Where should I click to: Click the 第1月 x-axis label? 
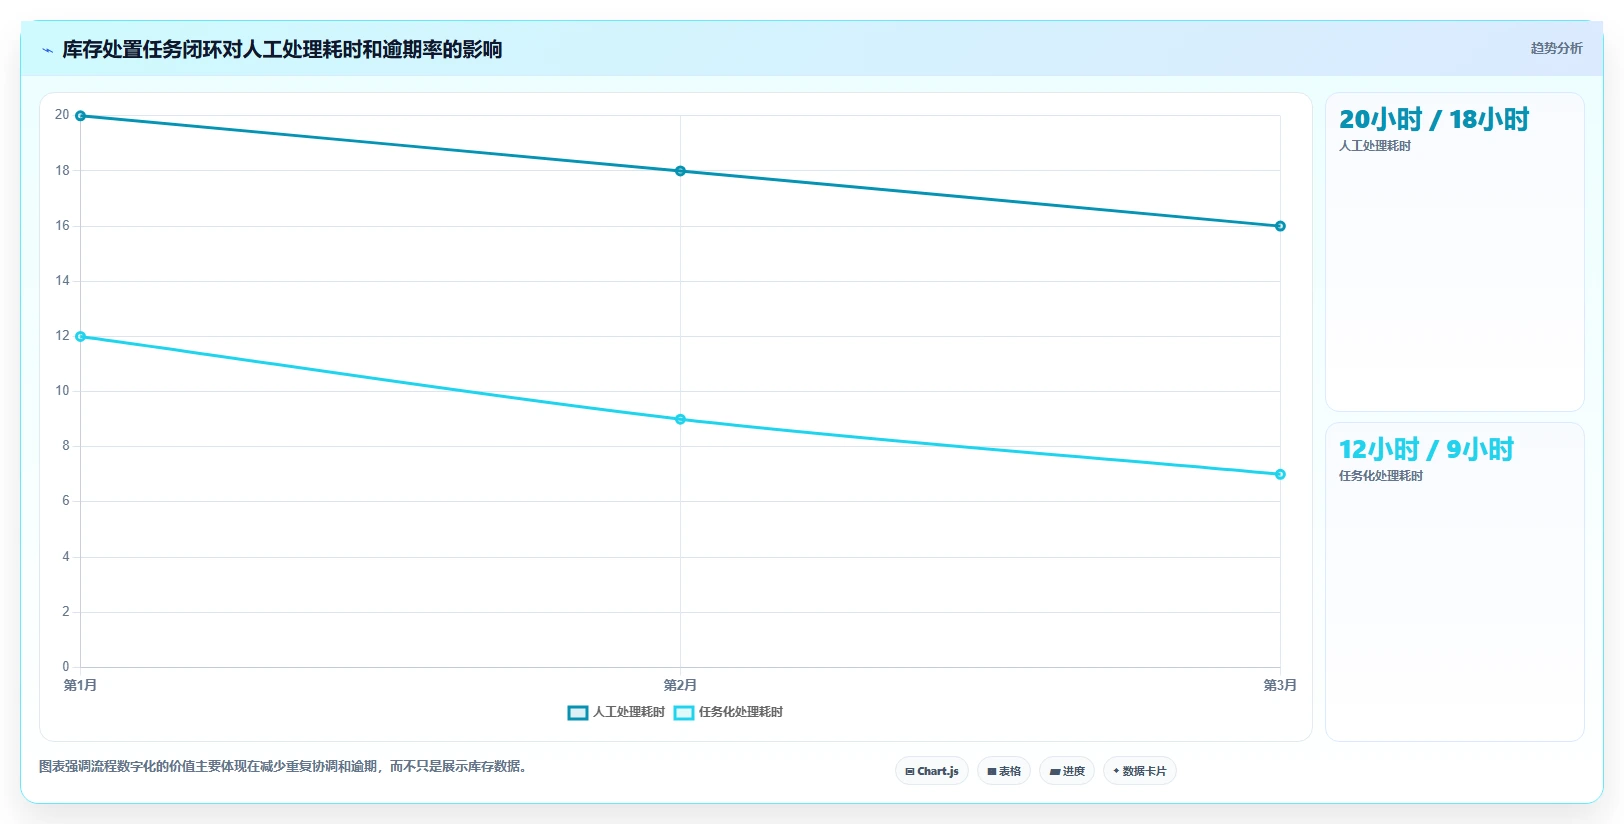80,685
